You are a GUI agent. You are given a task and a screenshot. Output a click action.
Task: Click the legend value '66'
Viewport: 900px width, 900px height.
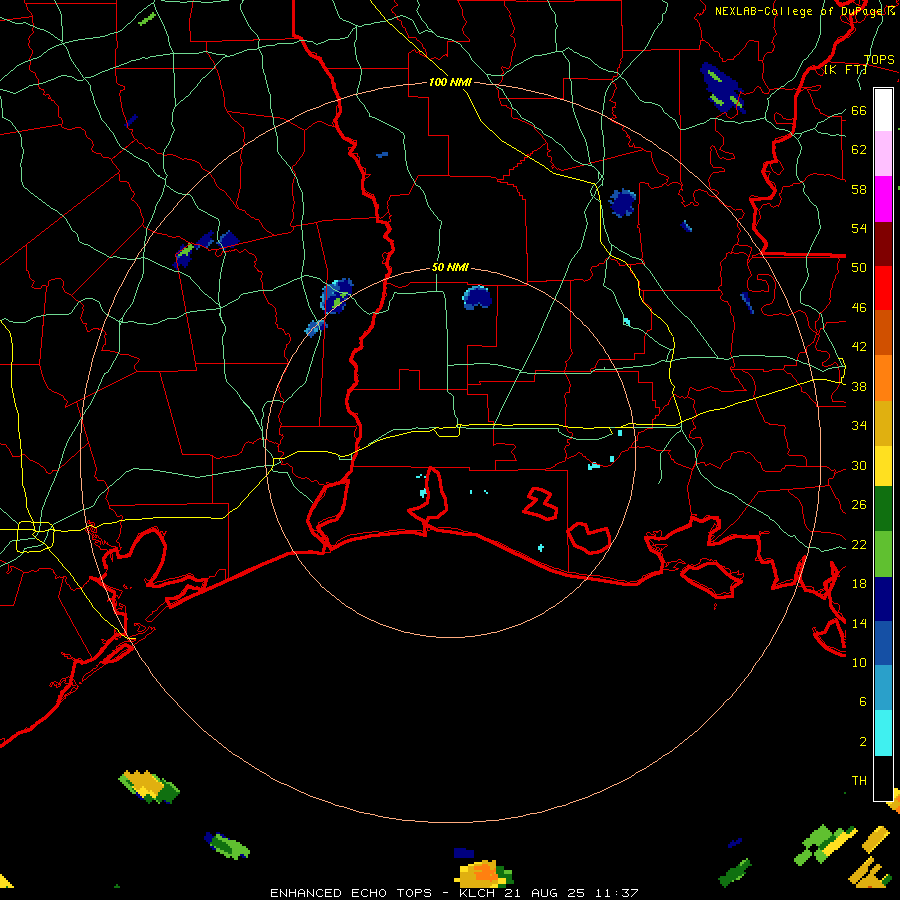coord(859,110)
